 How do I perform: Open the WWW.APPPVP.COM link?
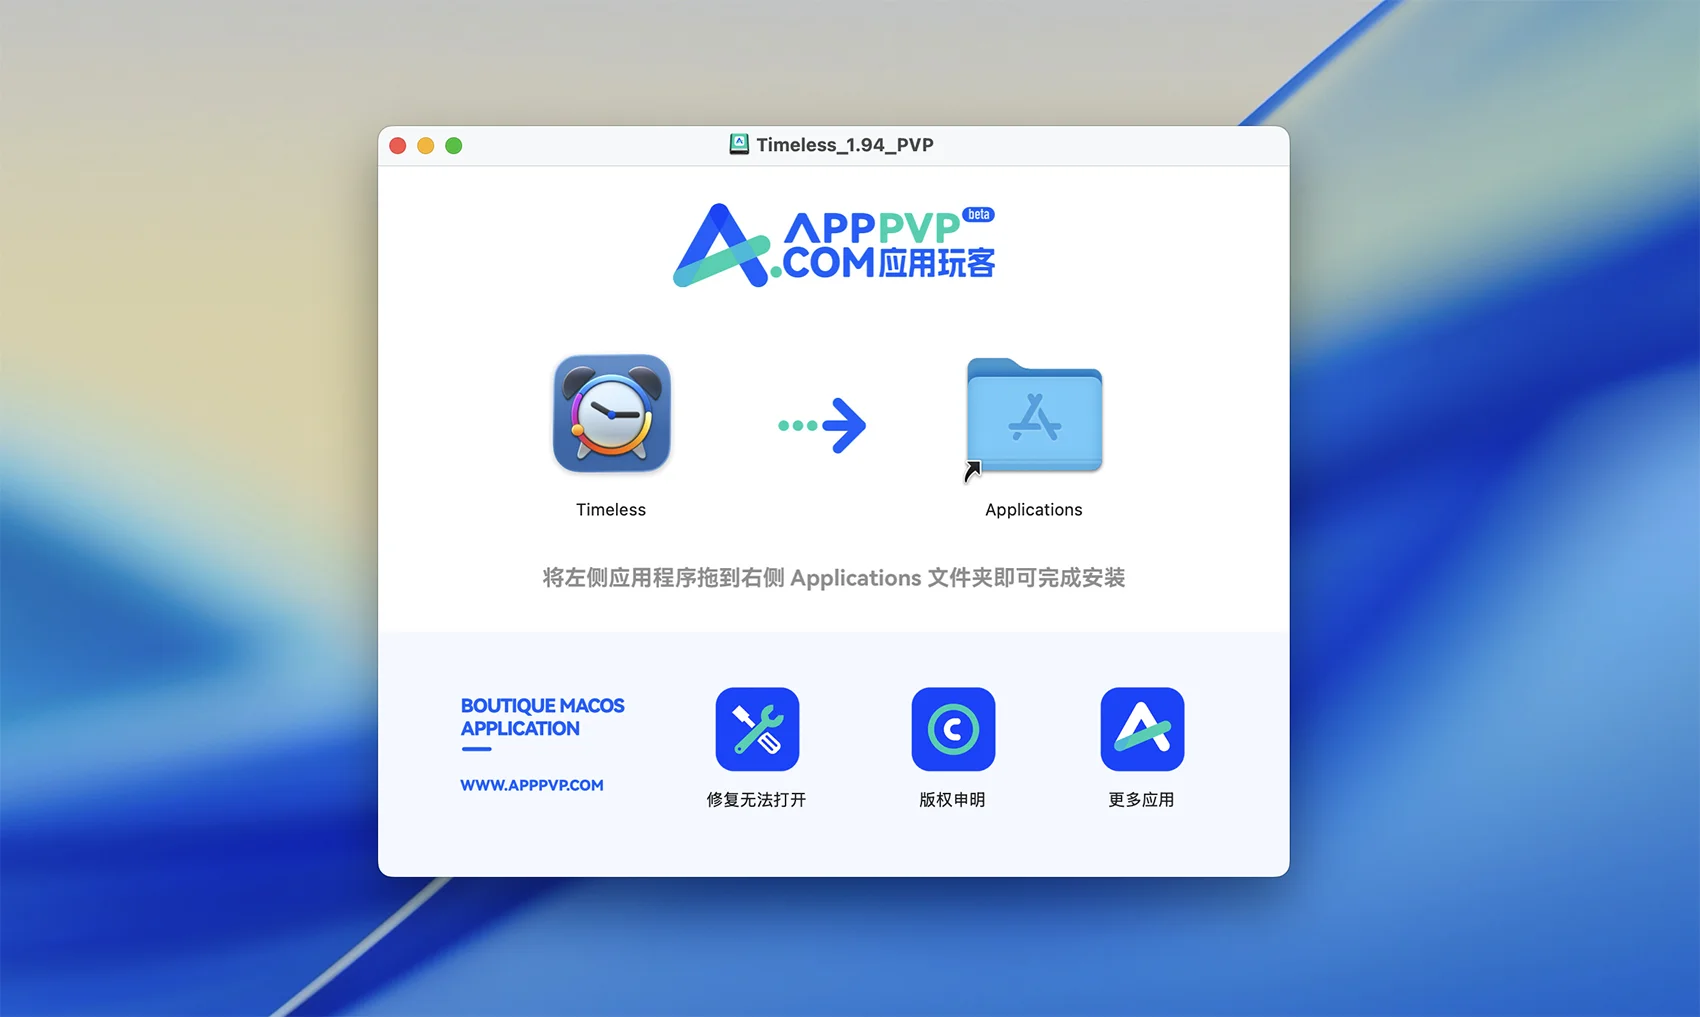point(531,785)
